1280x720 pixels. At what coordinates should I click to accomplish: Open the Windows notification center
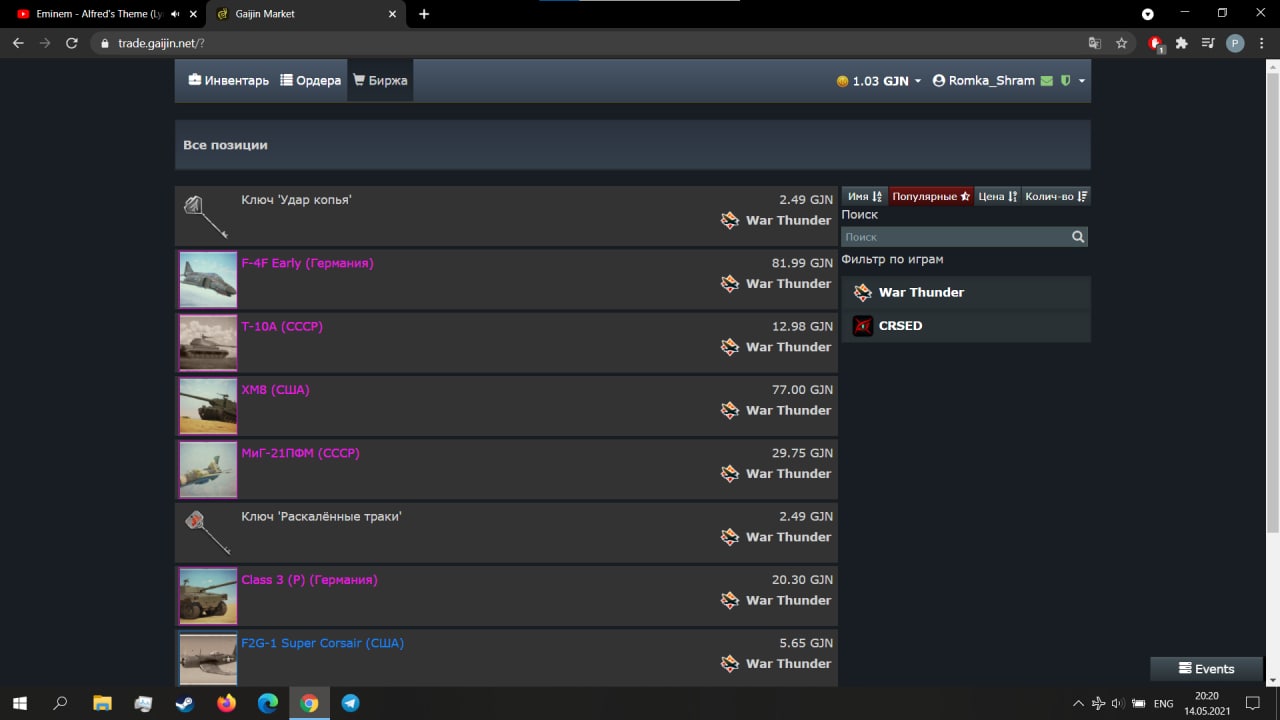pyautogui.click(x=1253, y=703)
